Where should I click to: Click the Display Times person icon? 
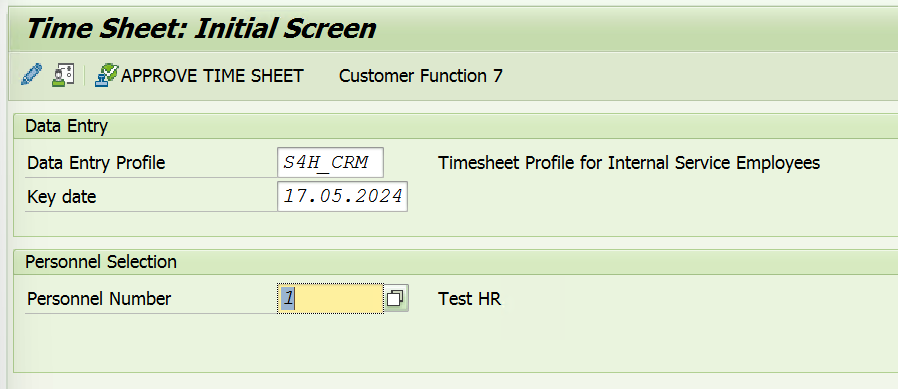pyautogui.click(x=63, y=75)
